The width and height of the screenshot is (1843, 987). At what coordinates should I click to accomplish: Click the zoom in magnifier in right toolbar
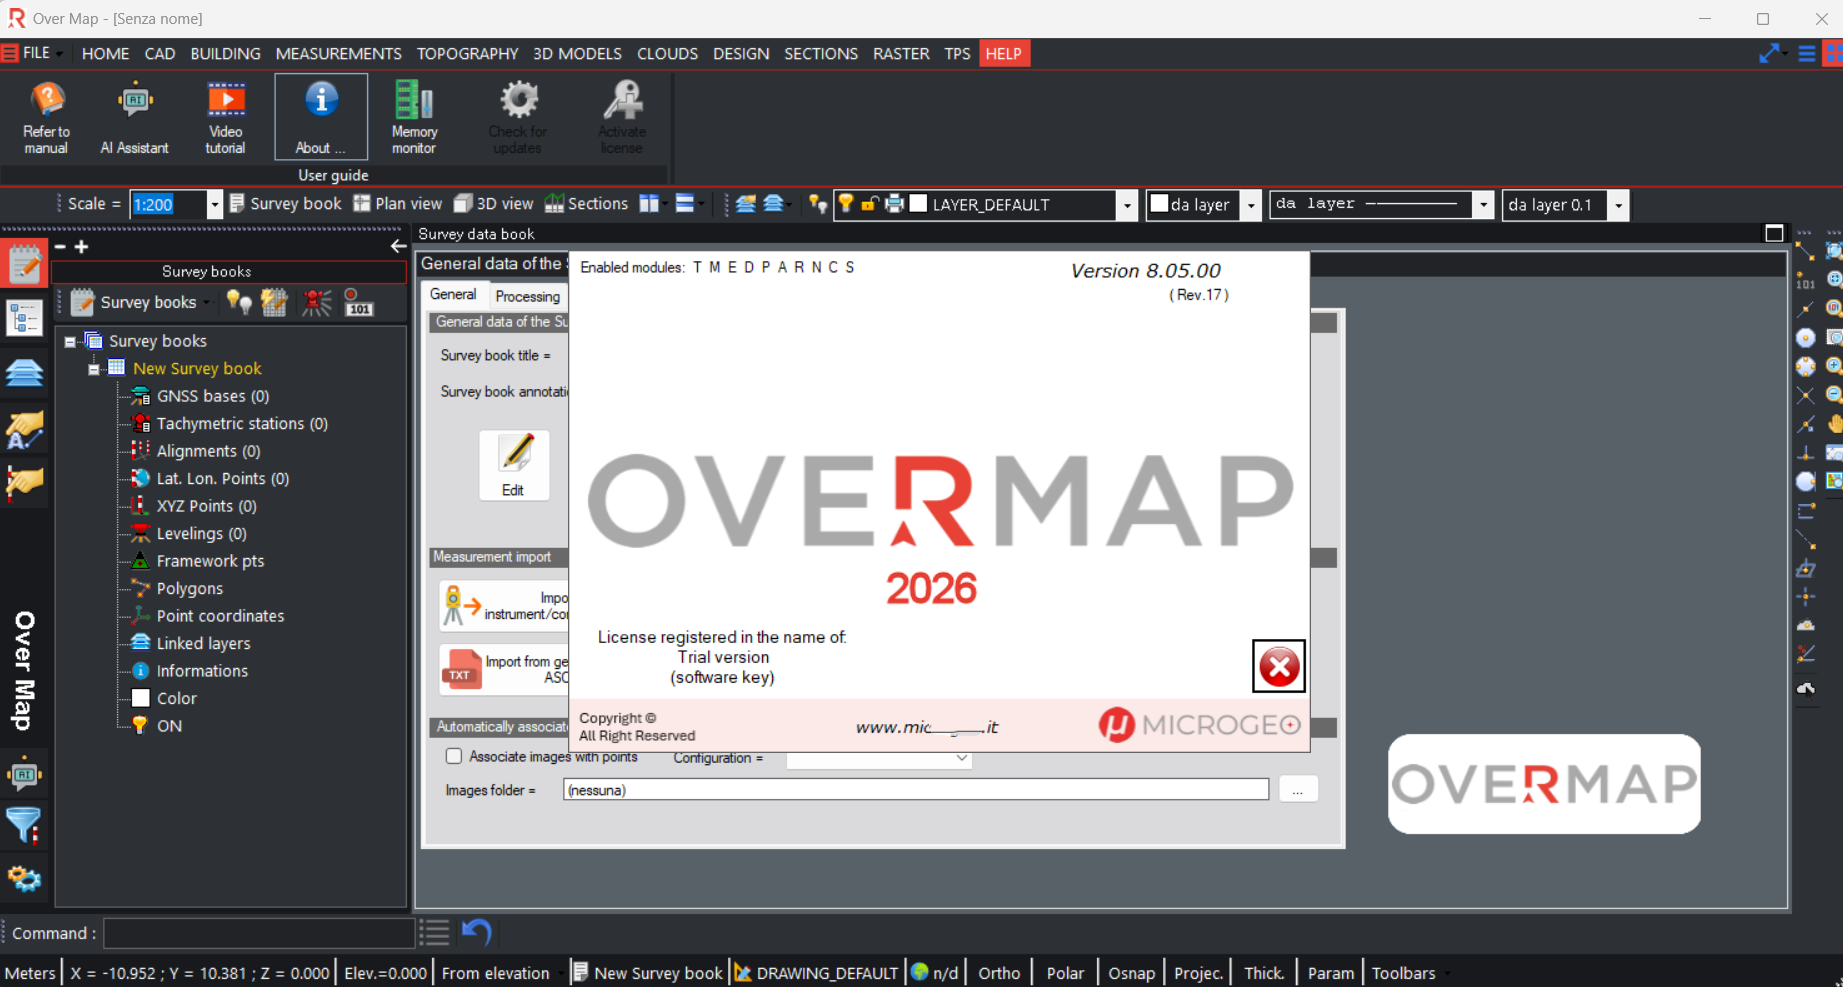coord(1834,366)
